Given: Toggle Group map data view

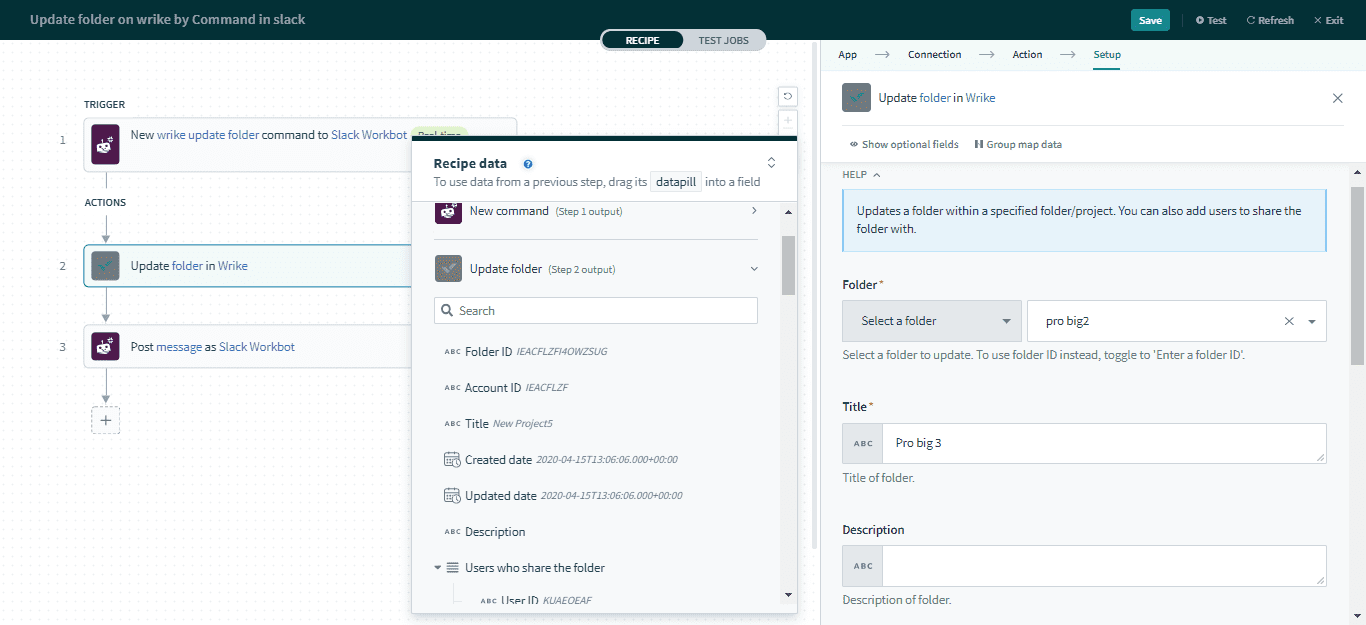Looking at the screenshot, I should pos(1018,145).
